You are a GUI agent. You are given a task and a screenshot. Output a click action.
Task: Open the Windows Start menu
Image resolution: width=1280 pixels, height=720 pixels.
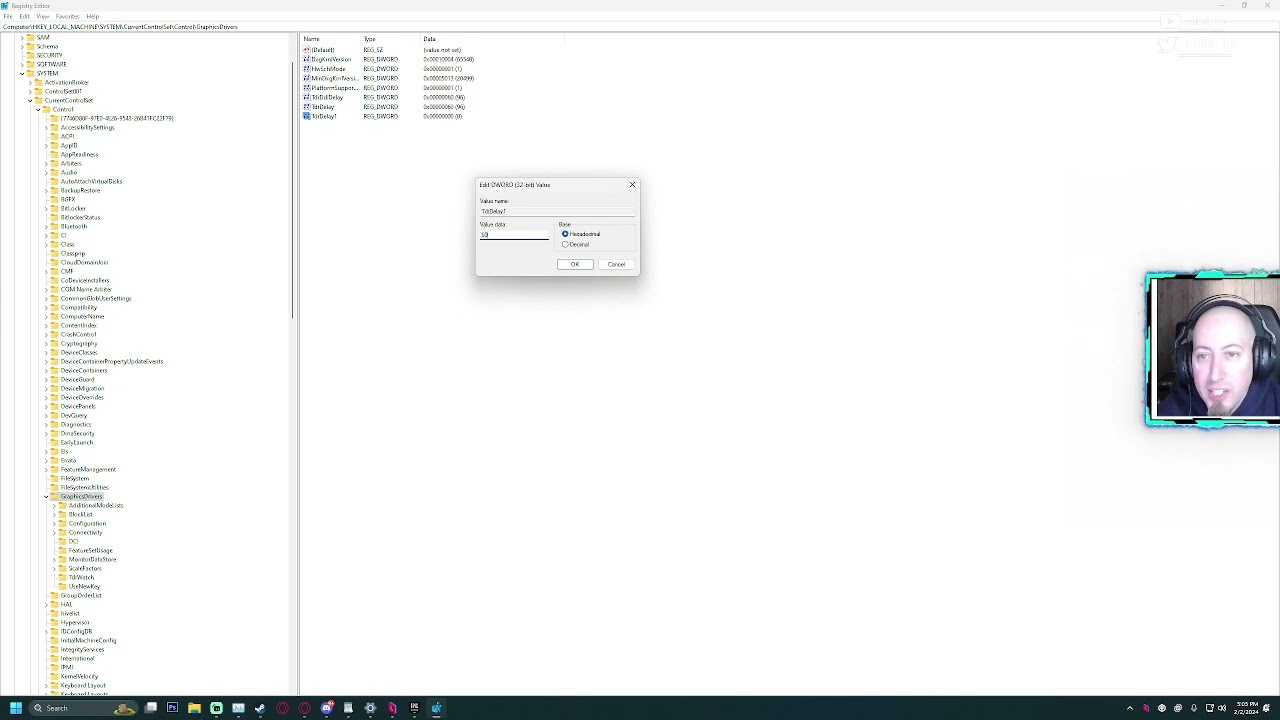pyautogui.click(x=16, y=708)
